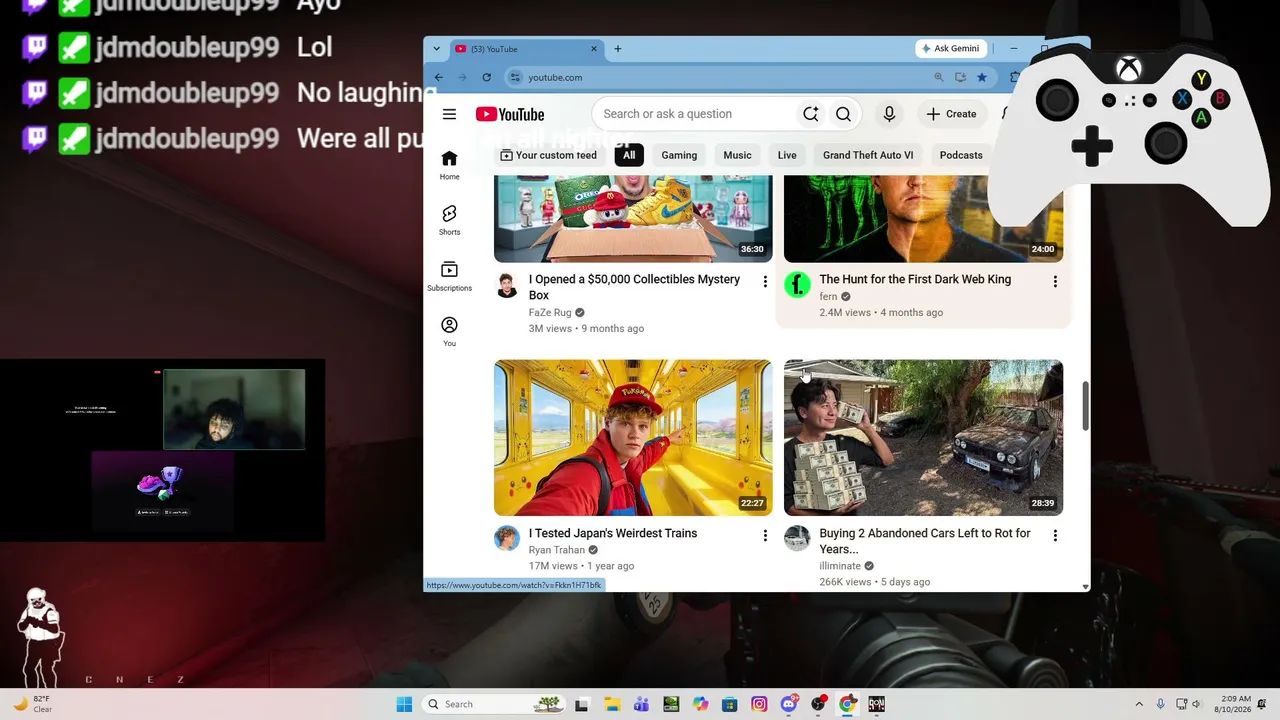Open the Windows Start menu
The image size is (1280, 720).
tap(404, 704)
